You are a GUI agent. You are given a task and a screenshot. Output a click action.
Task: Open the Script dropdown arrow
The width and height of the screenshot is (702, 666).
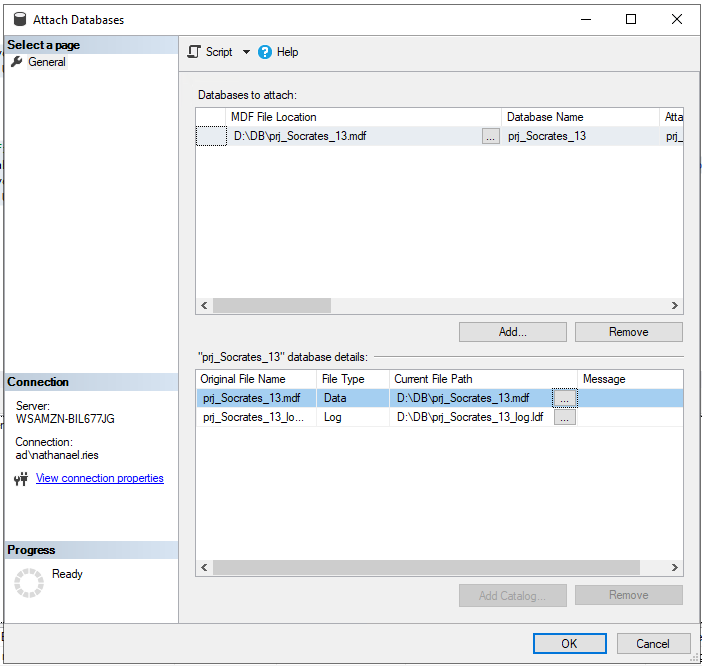pos(246,52)
